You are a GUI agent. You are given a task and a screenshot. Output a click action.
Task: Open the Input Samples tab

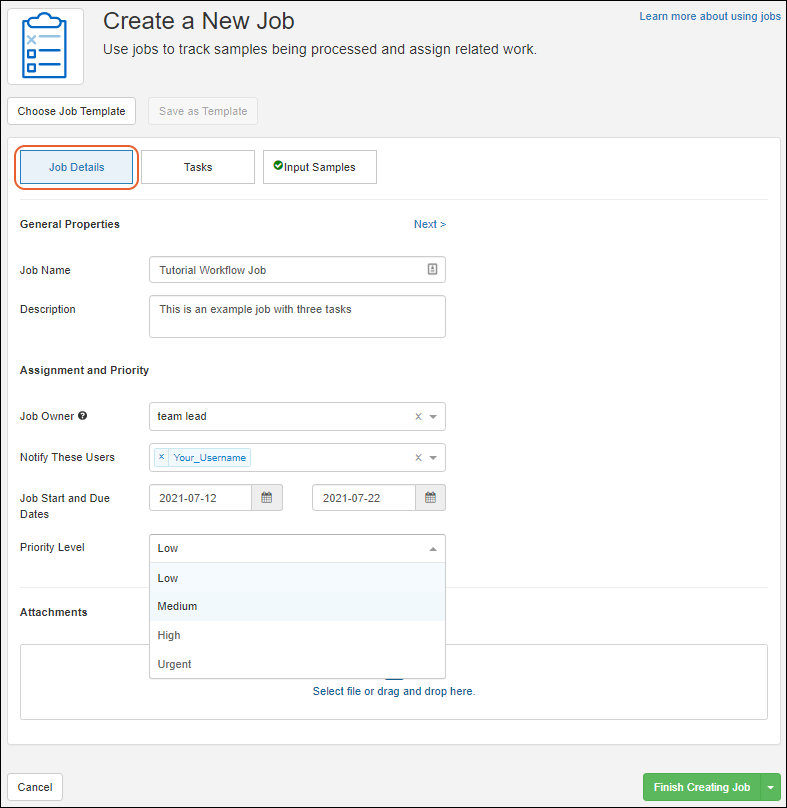[319, 167]
